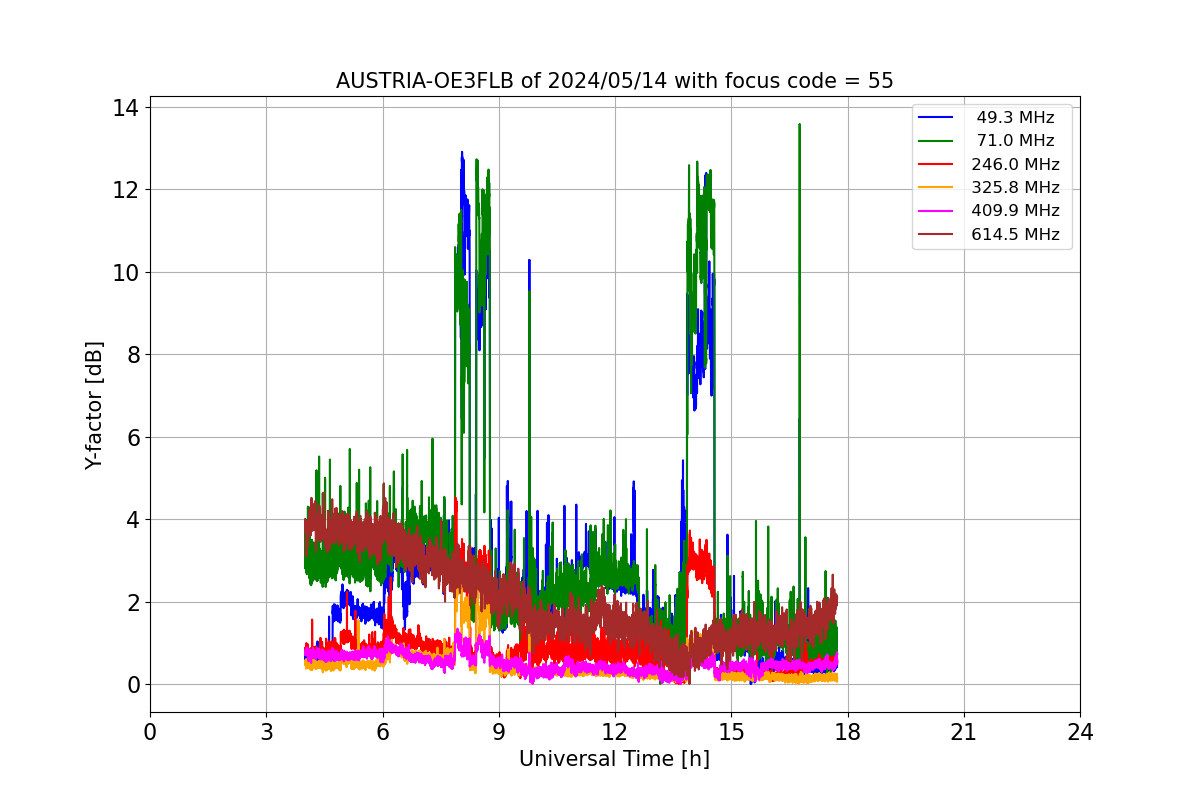Image resolution: width=1200 pixels, height=800 pixels.
Task: Click the brown line swatch in legend
Action: (936, 234)
